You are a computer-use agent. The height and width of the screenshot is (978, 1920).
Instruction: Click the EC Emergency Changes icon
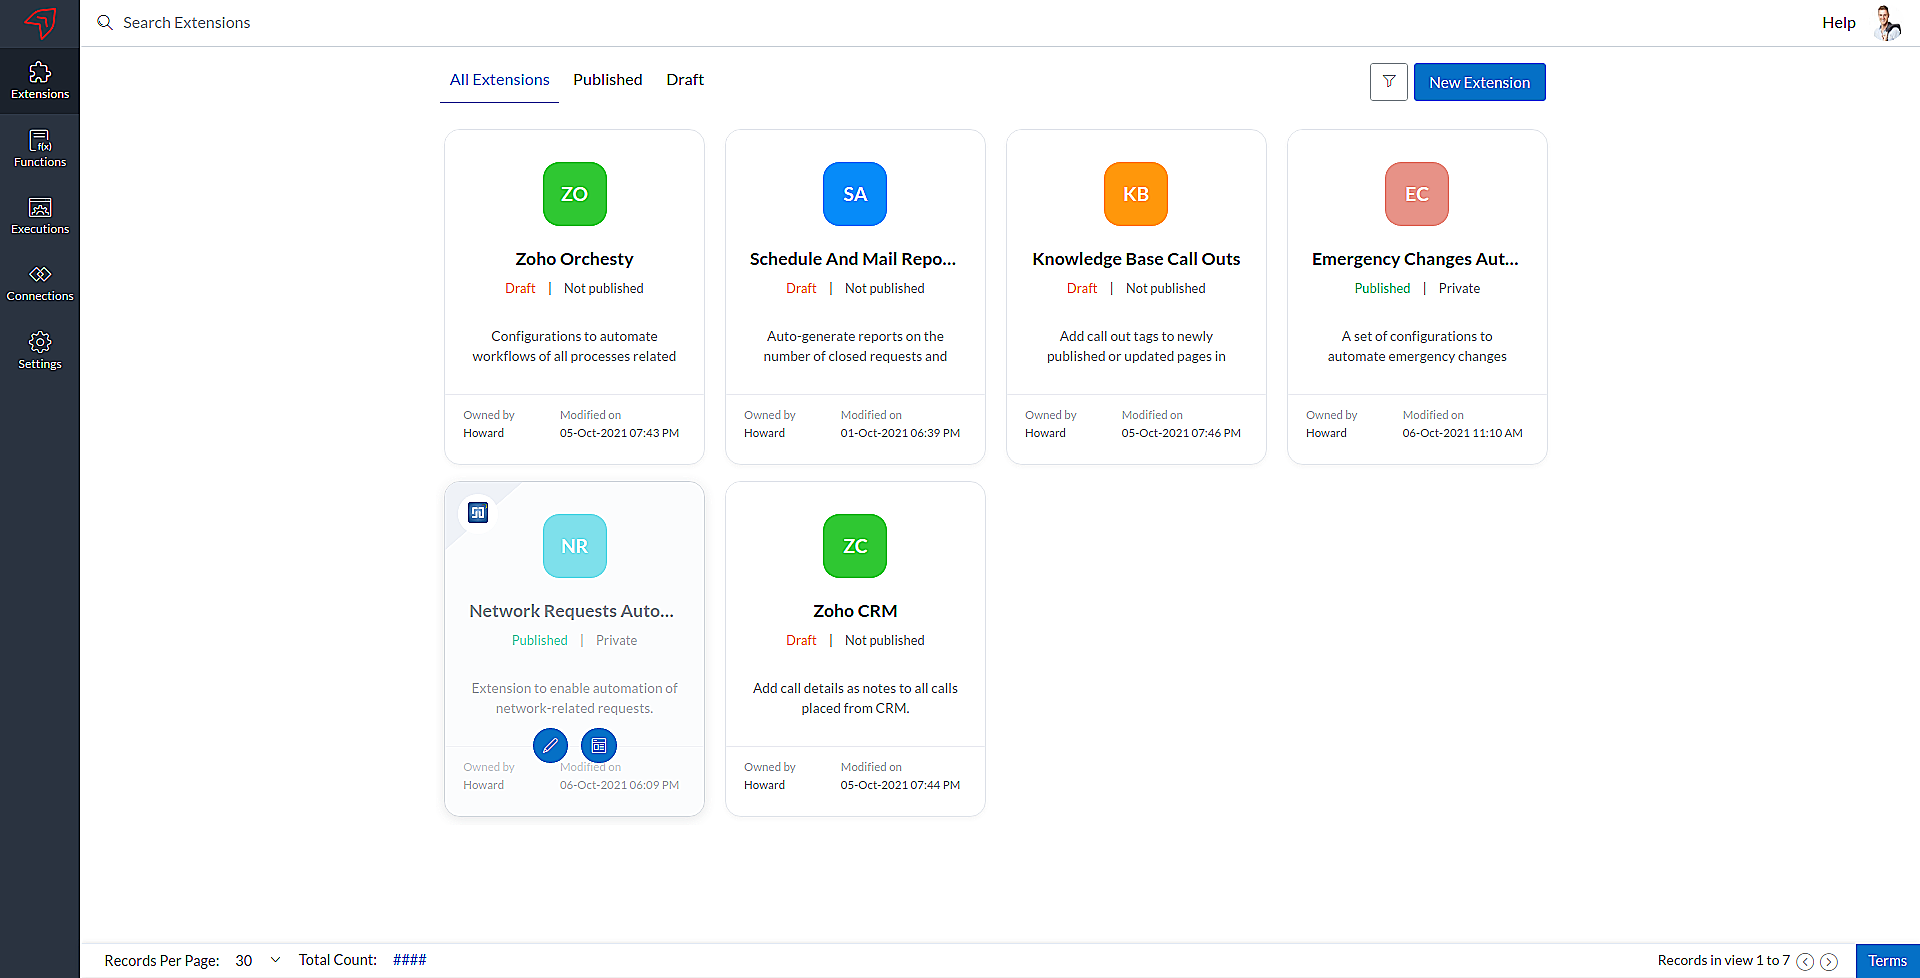click(x=1417, y=194)
